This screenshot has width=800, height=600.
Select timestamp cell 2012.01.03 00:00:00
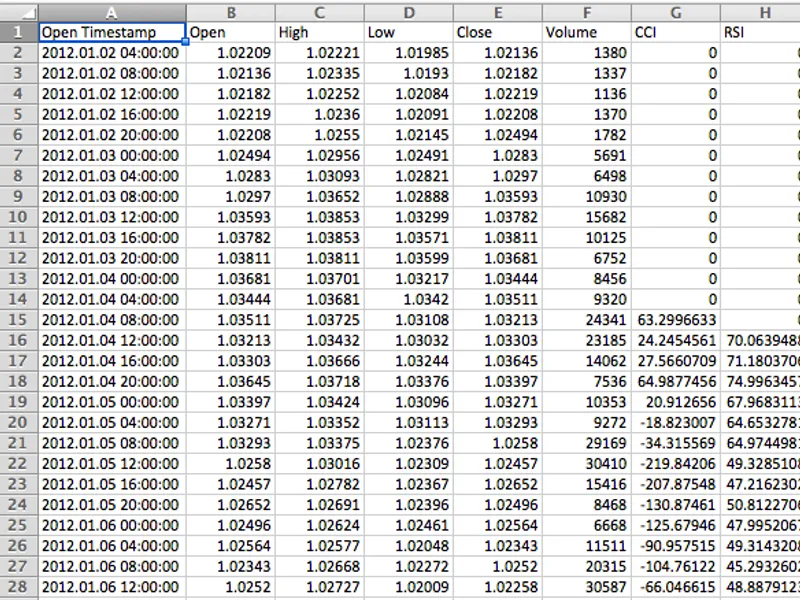coord(112,156)
